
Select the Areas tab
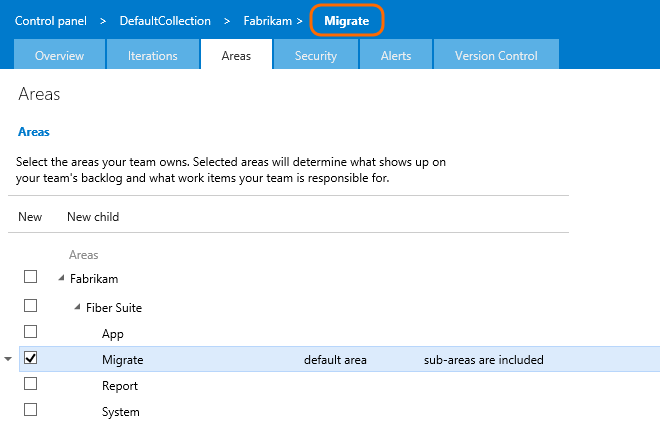236,55
